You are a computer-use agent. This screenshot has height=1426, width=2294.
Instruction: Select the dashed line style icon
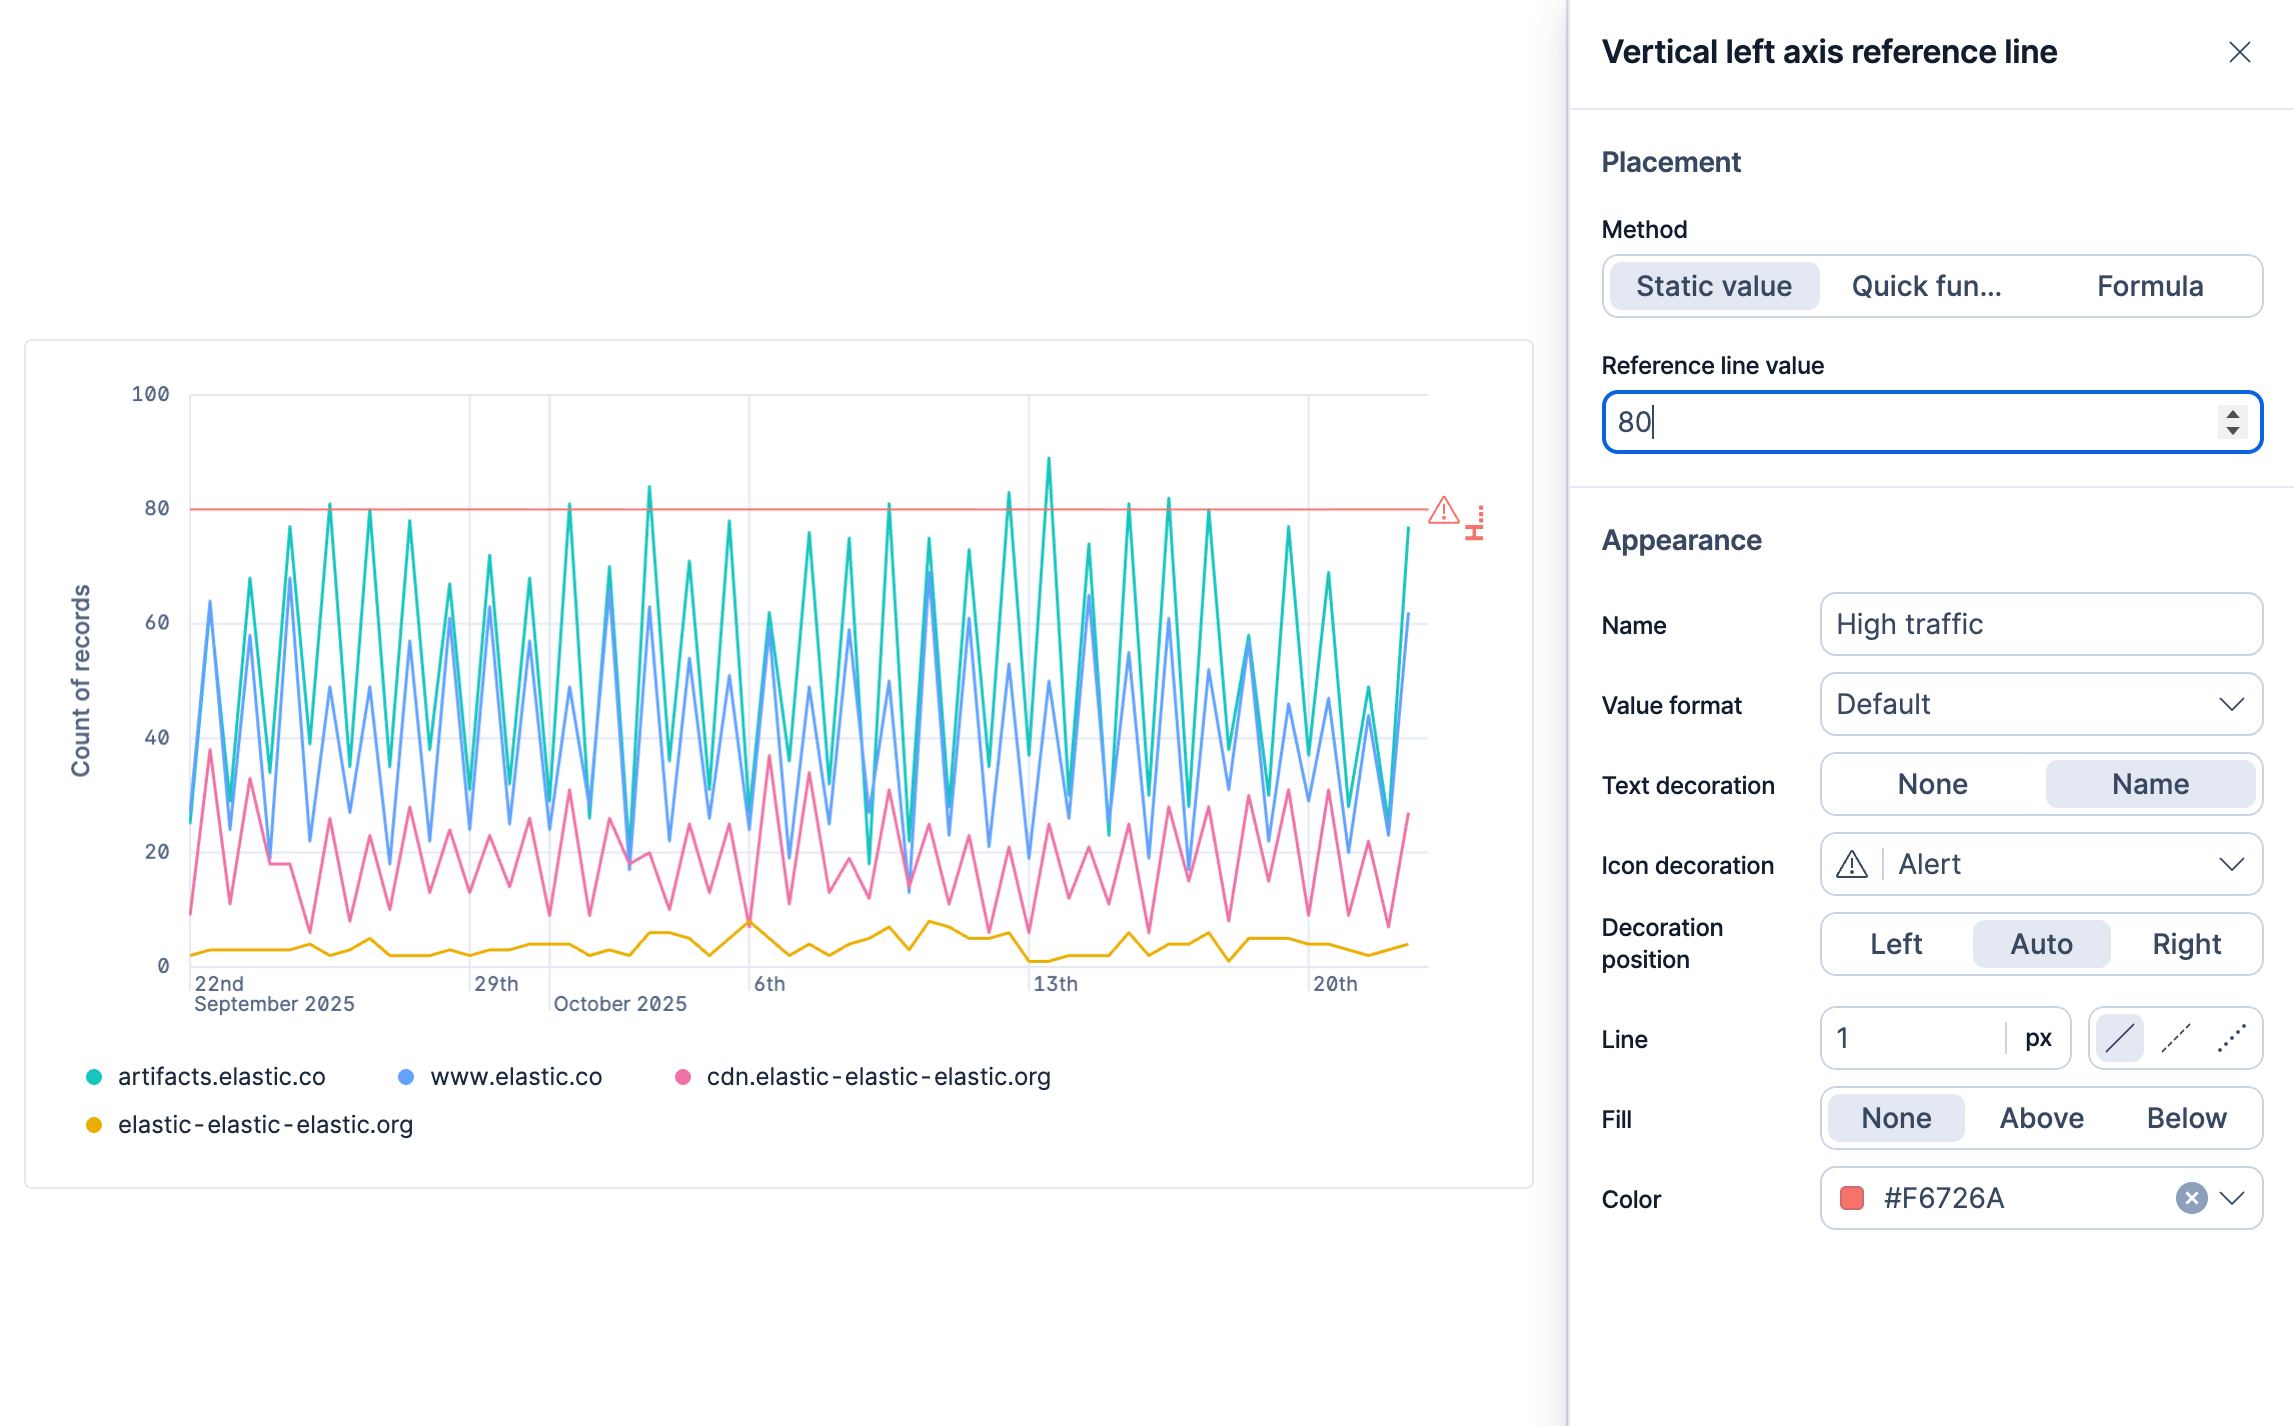[2175, 1038]
